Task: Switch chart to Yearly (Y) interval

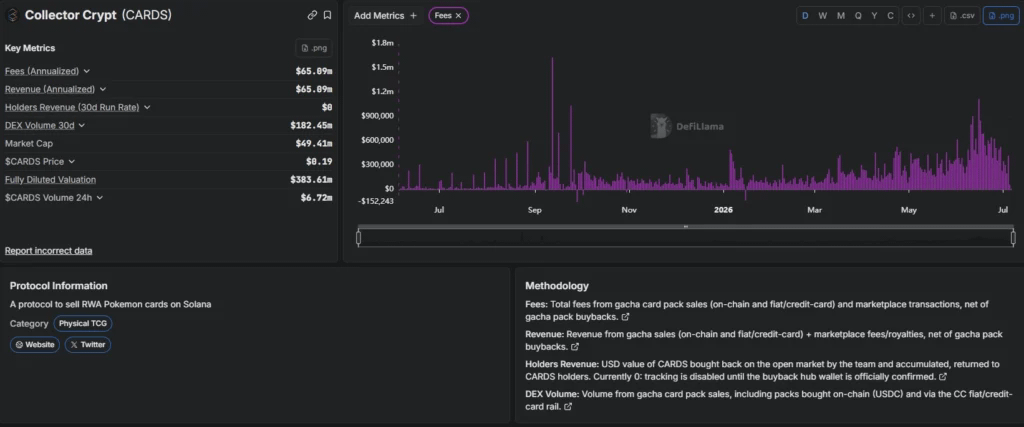Action: tap(874, 16)
